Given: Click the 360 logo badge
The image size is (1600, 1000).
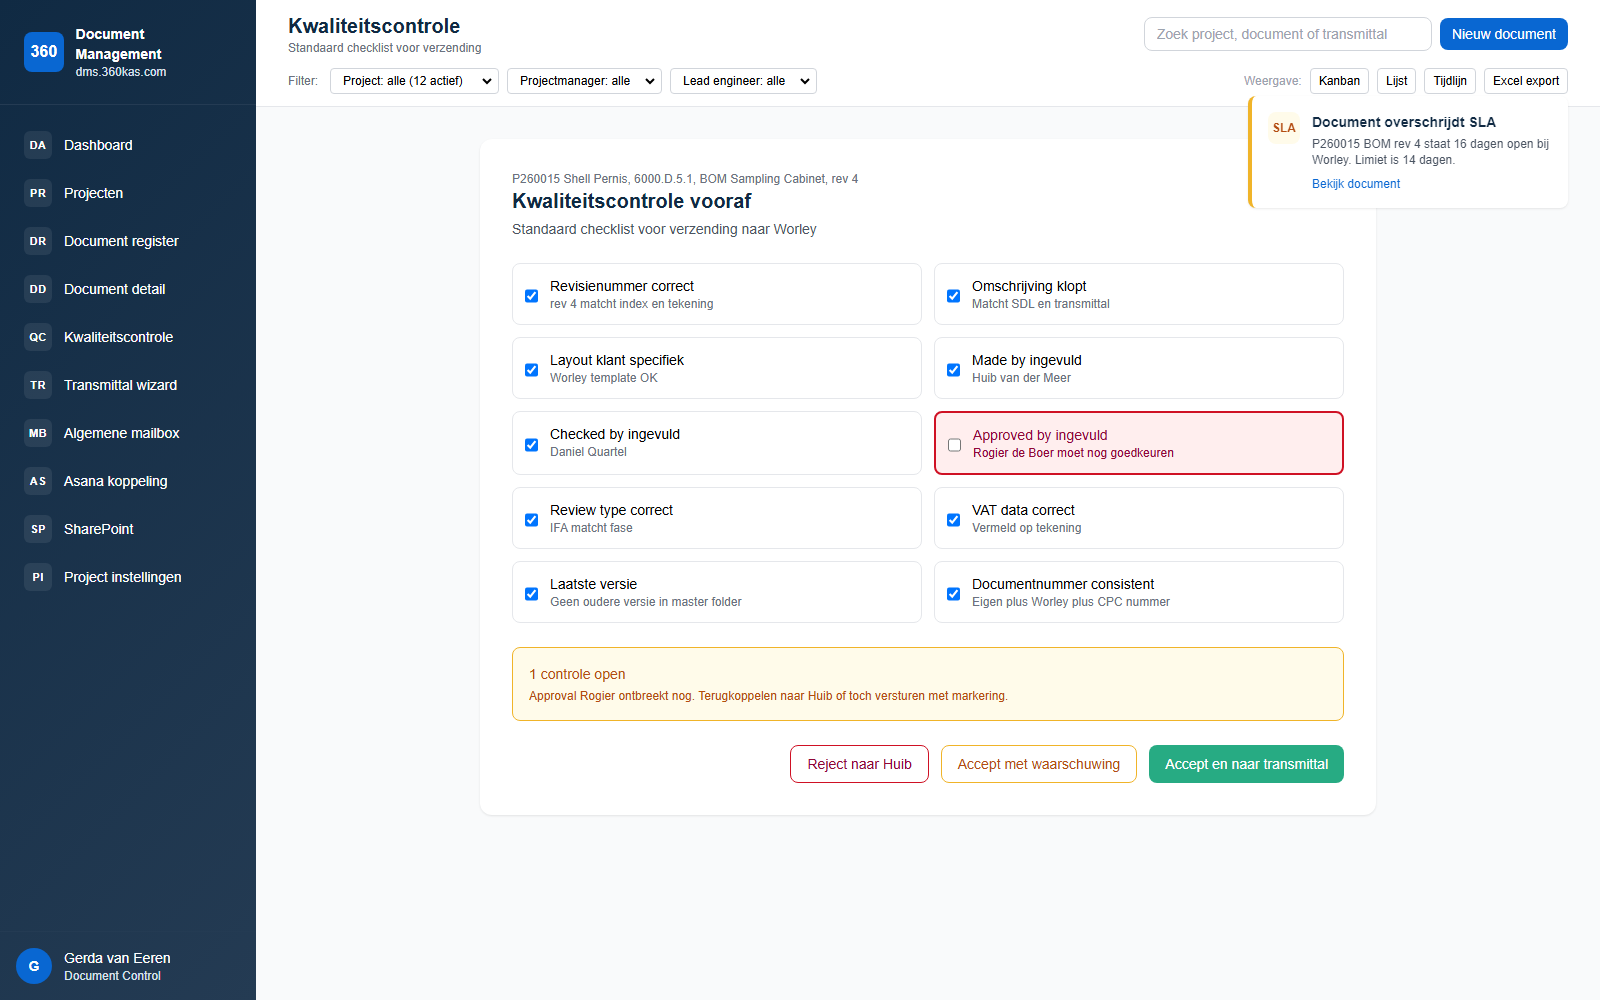Looking at the screenshot, I should [x=44, y=52].
